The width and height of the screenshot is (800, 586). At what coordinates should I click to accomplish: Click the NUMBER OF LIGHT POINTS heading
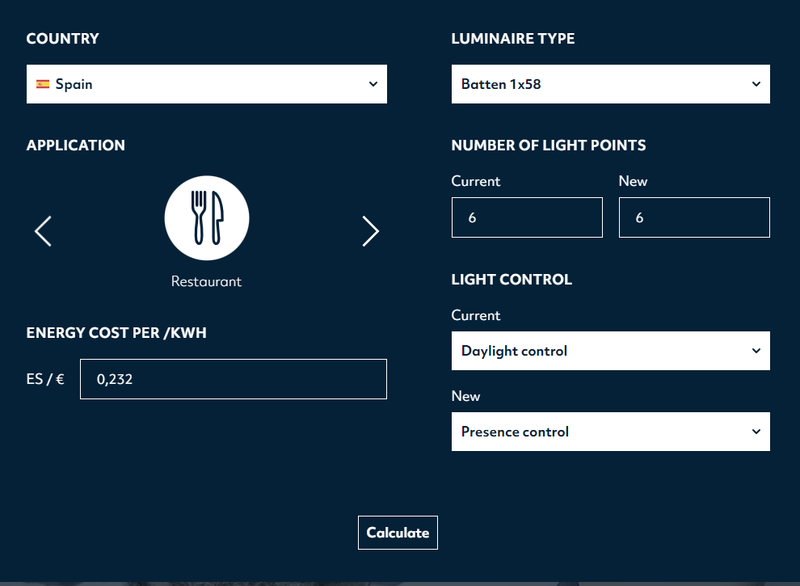pyautogui.click(x=548, y=145)
